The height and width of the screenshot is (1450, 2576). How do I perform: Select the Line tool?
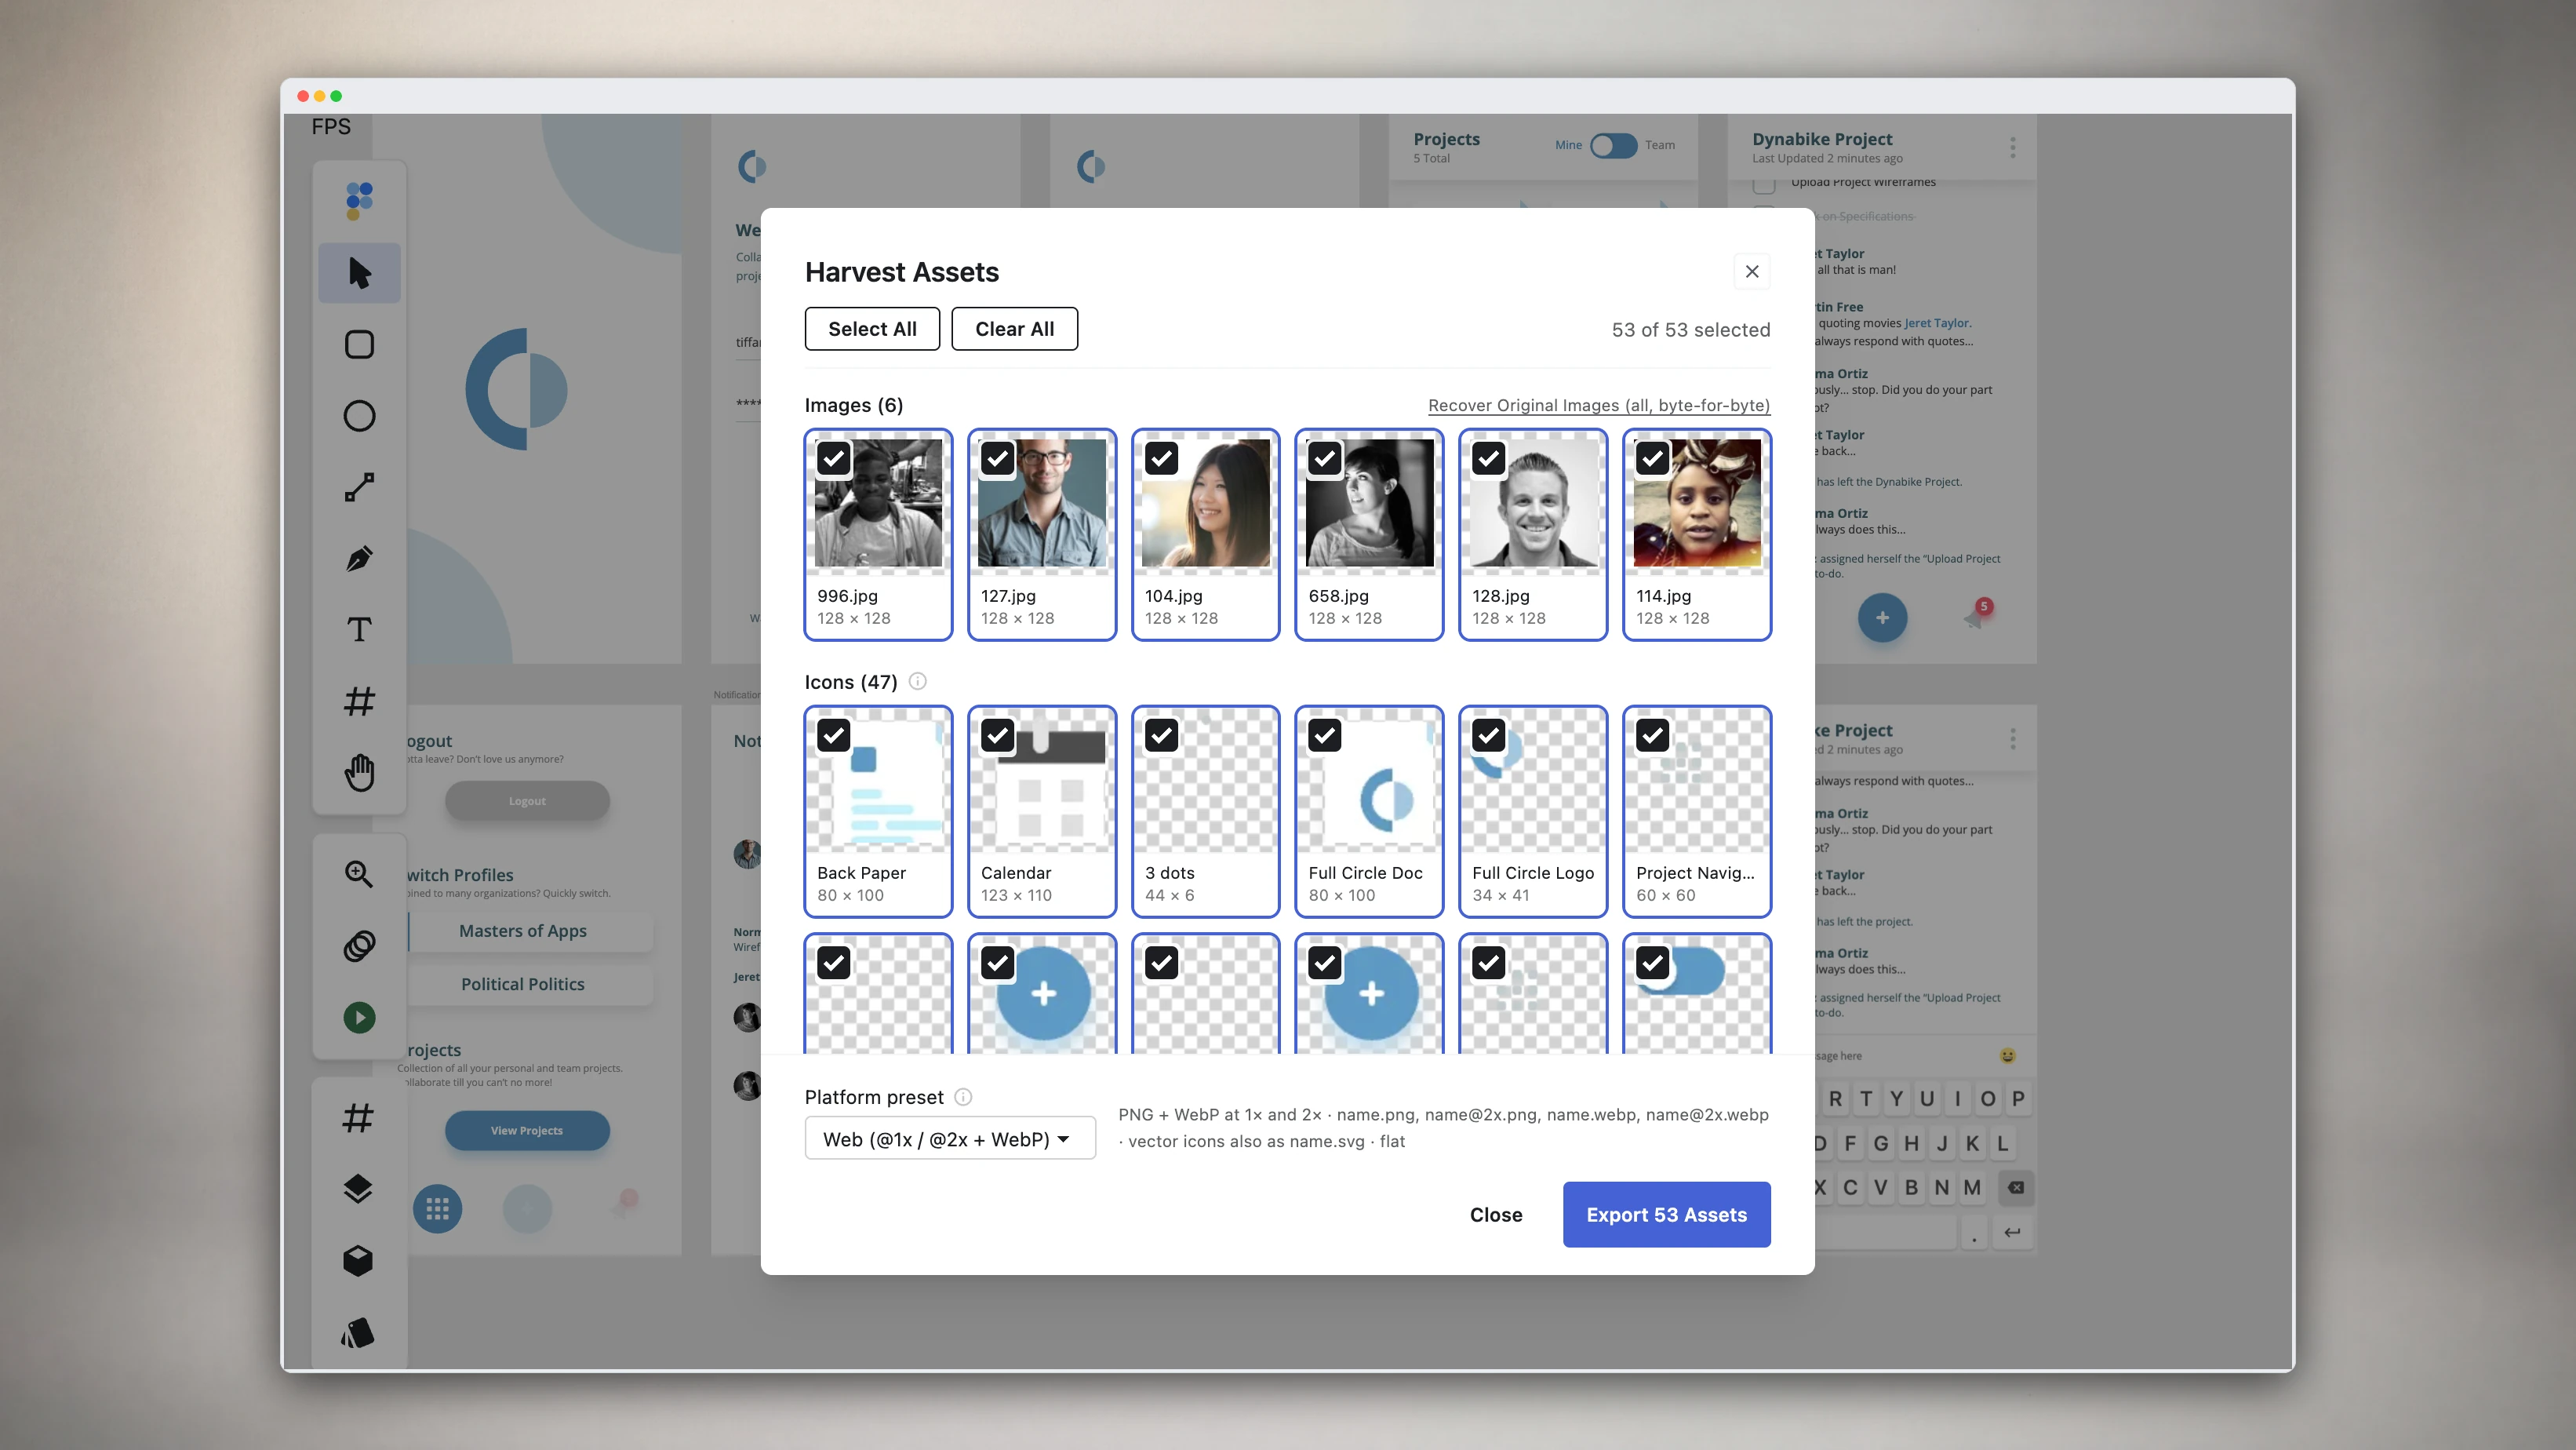359,487
